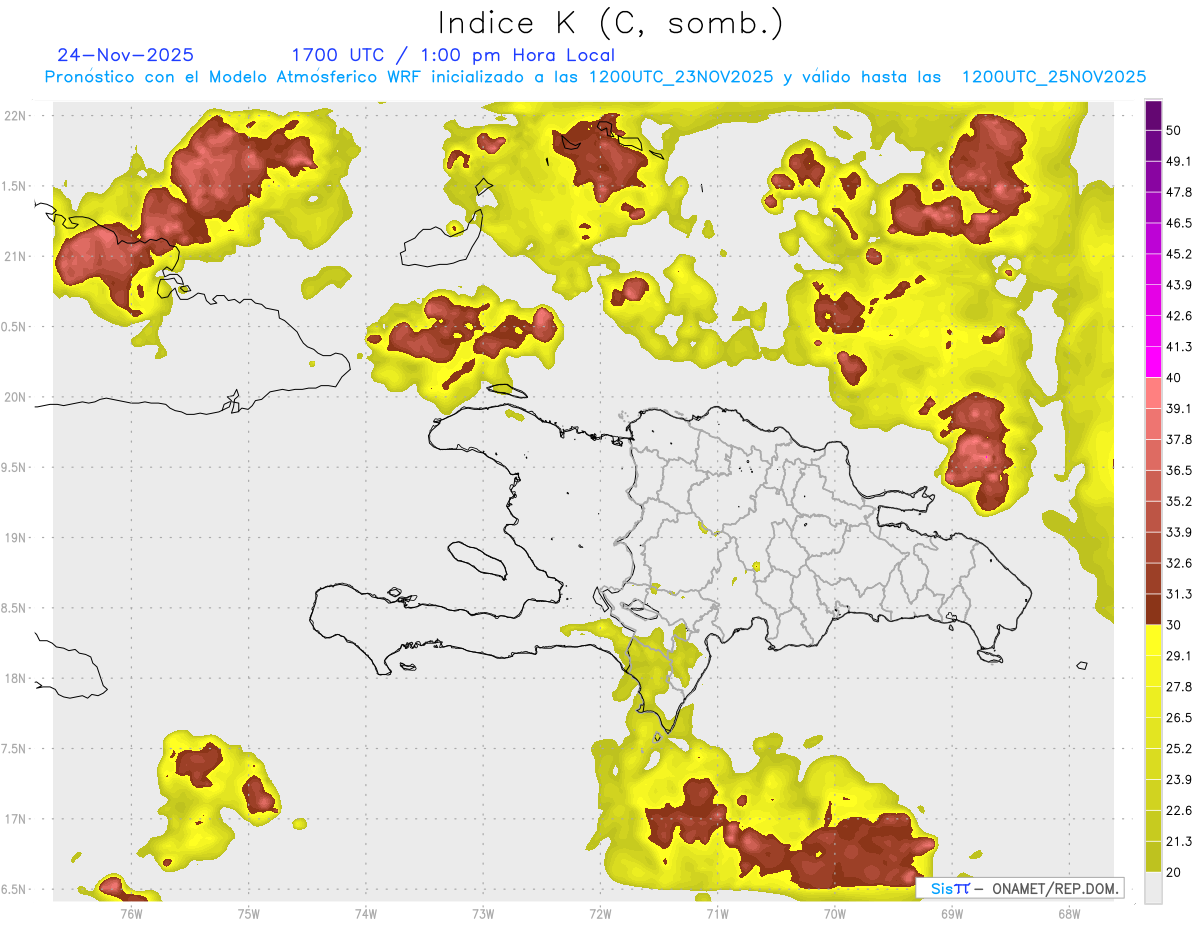This screenshot has width=1200, height=927.
Task: Pick the dark purple color band above 50
Action: coord(1153,115)
